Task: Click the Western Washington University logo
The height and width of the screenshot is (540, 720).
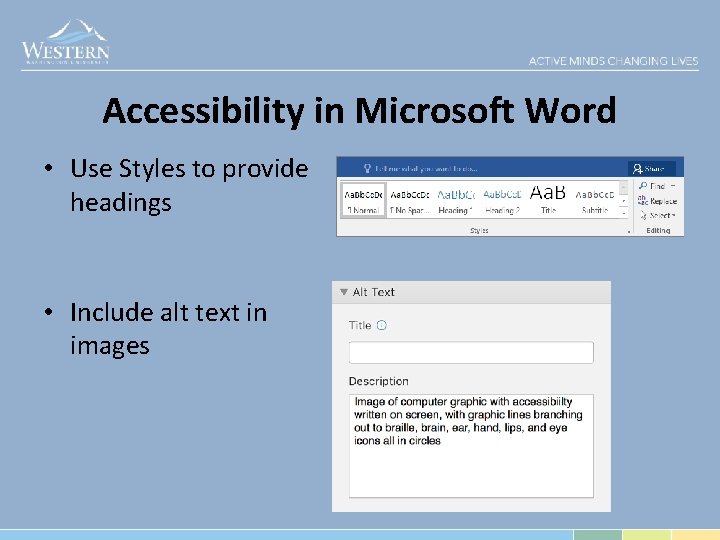Action: point(65,42)
